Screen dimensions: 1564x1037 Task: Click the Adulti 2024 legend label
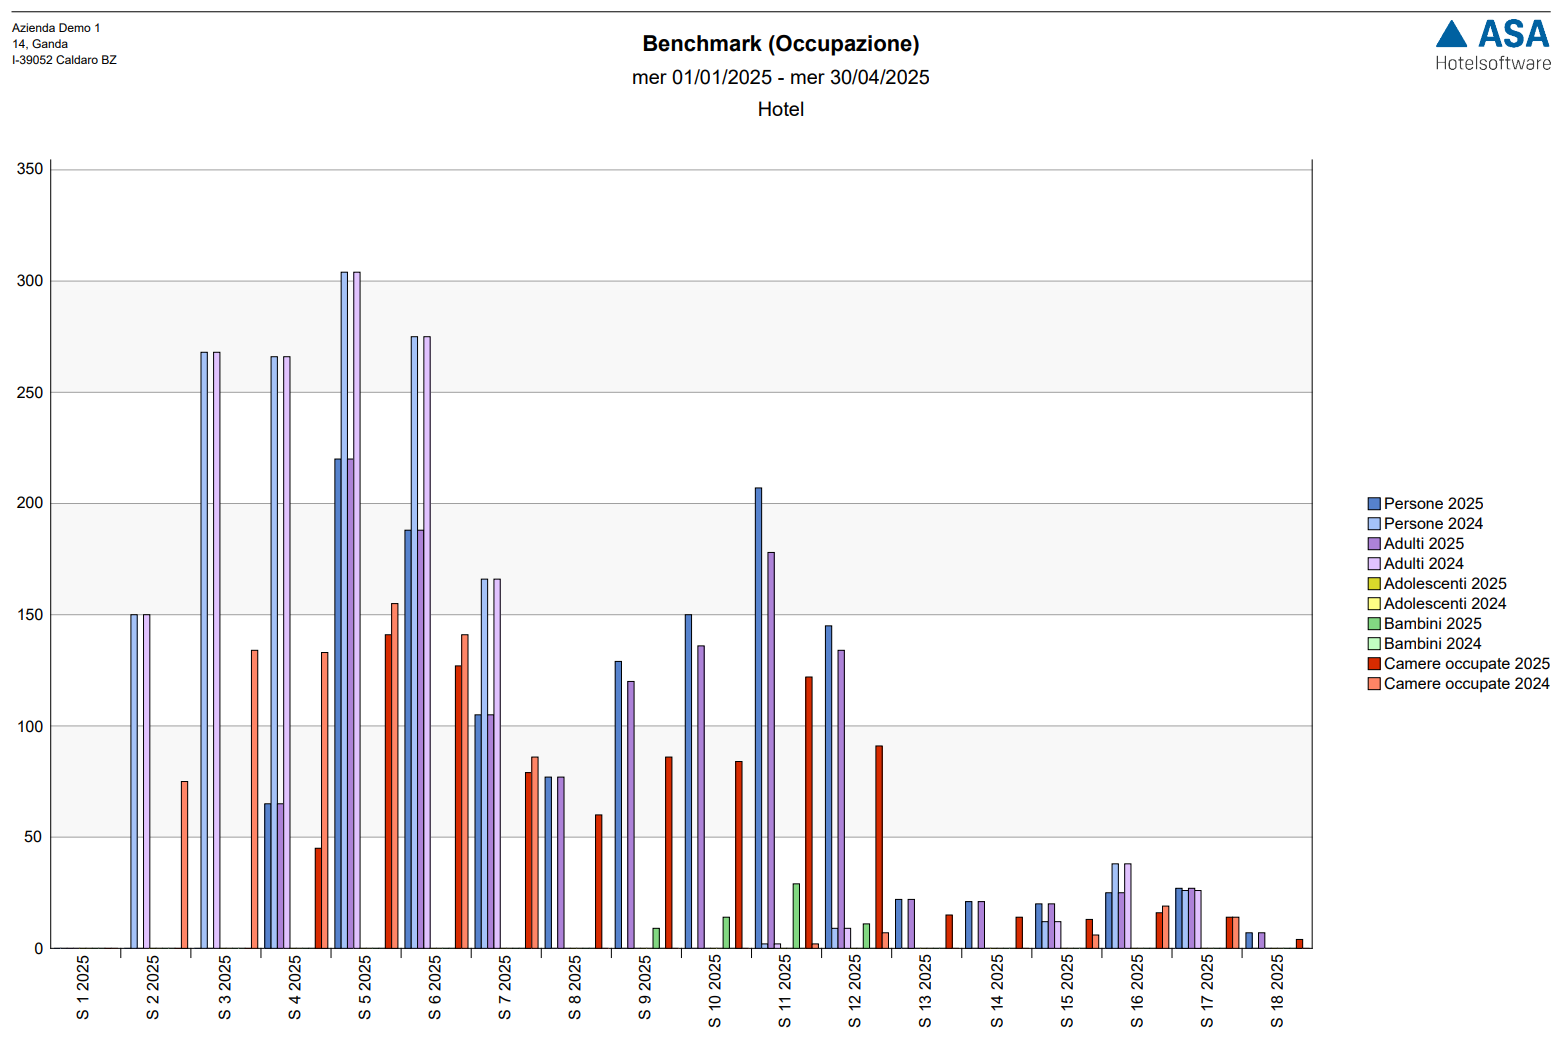(x=1423, y=564)
